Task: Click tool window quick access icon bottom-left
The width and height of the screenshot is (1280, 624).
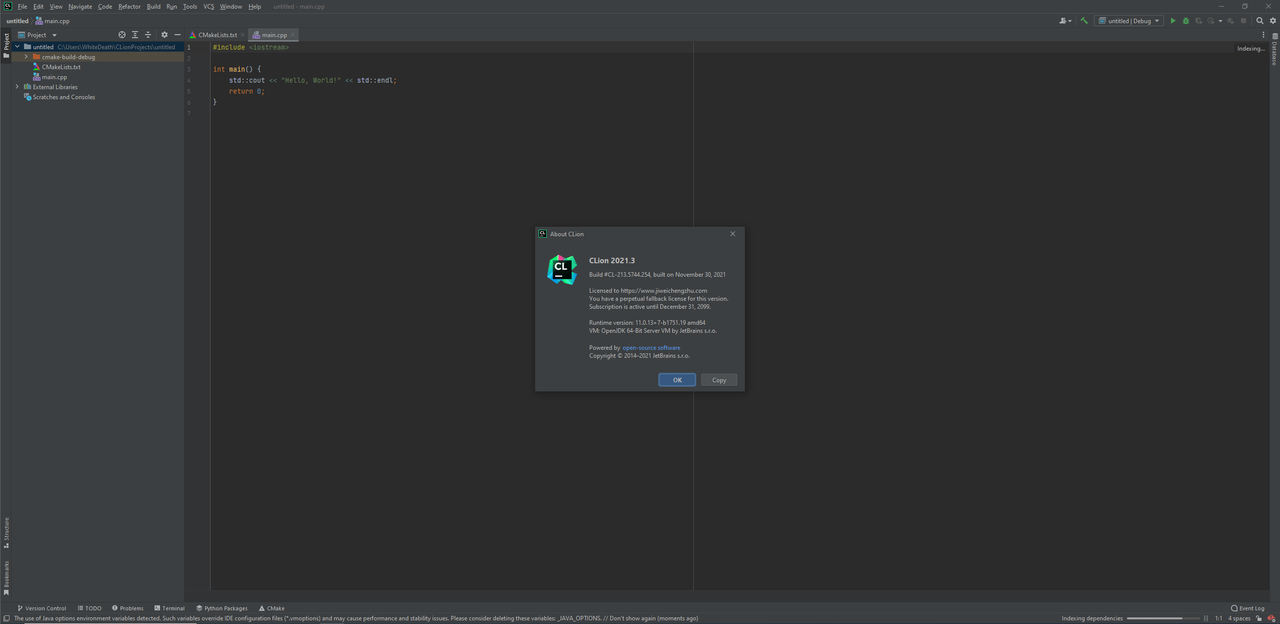Action: (x=6, y=618)
